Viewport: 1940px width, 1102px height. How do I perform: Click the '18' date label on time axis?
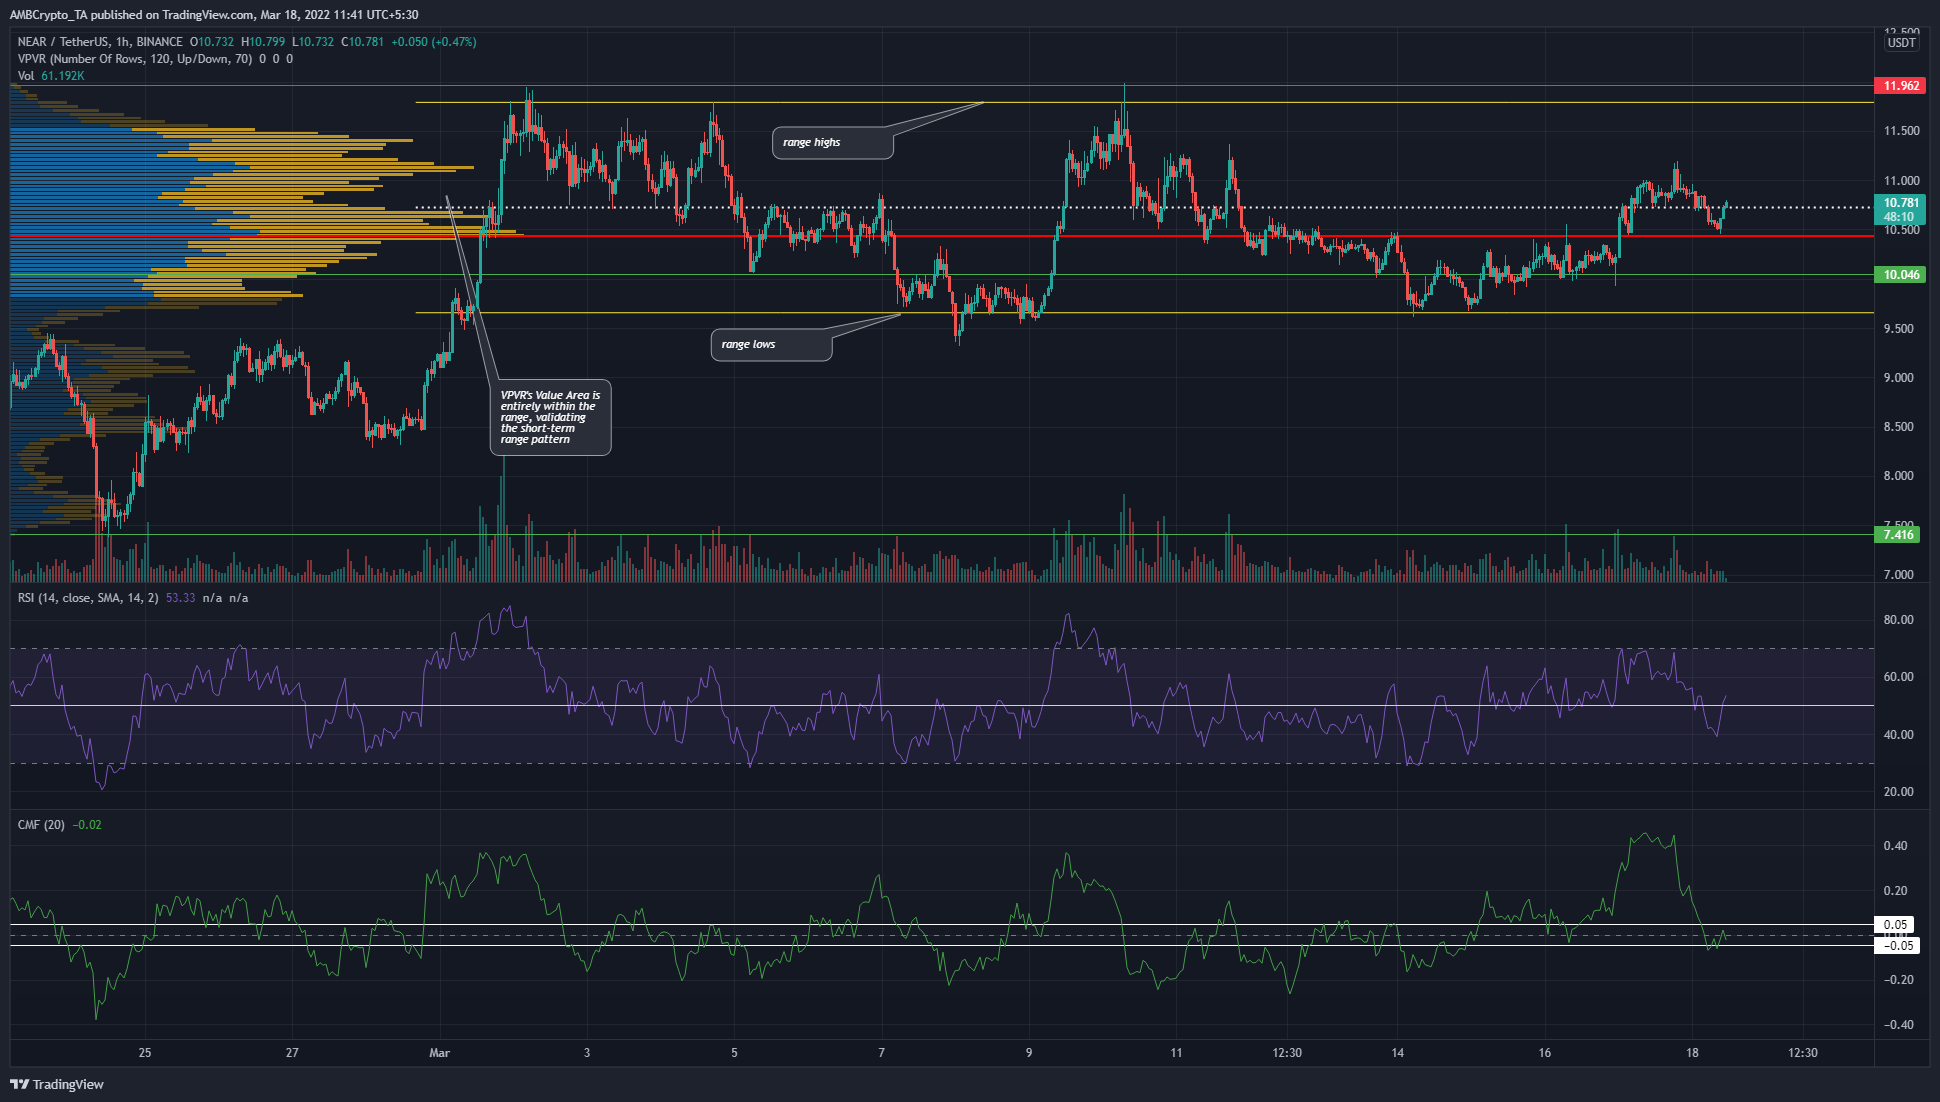click(1692, 1053)
